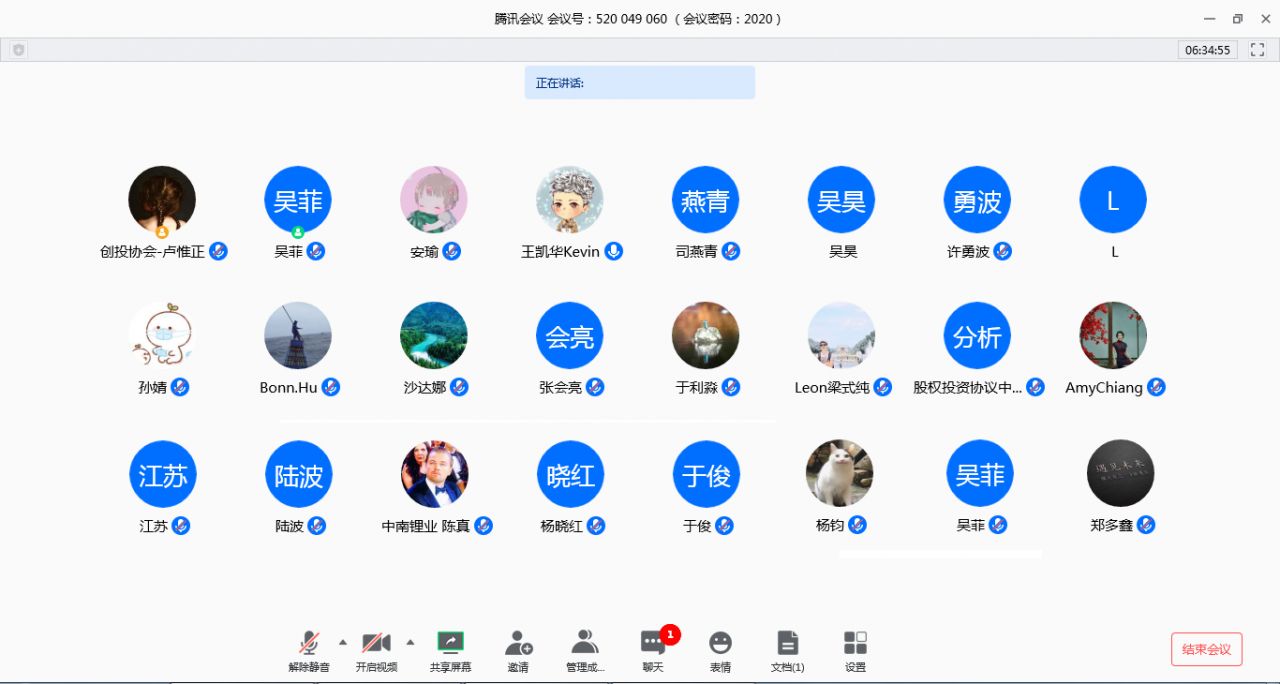The image size is (1280, 684).
Task: Select the 中南锂业 陈真 participant avatar
Action: (x=435, y=474)
